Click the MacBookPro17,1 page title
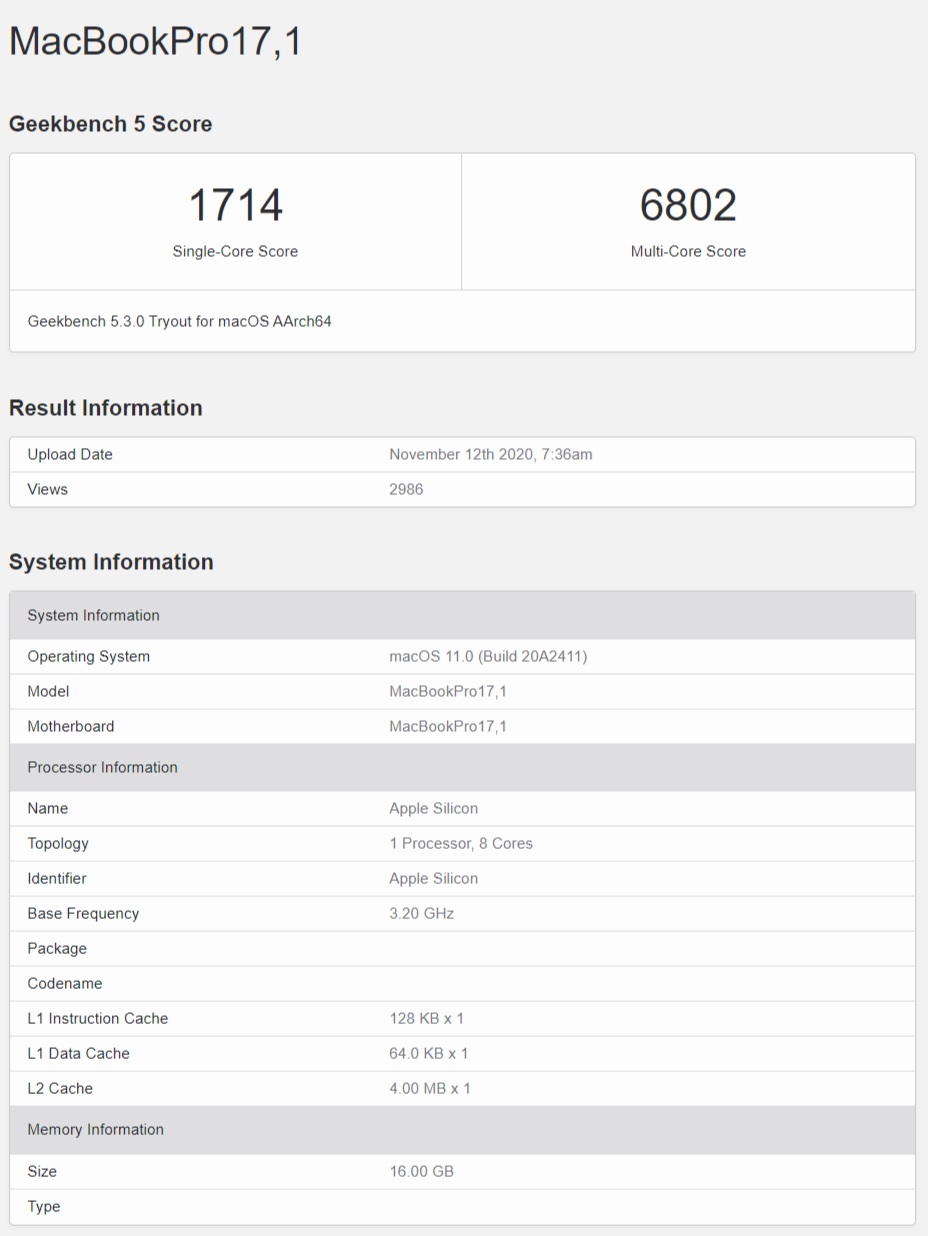This screenshot has height=1236, width=928. 155,42
